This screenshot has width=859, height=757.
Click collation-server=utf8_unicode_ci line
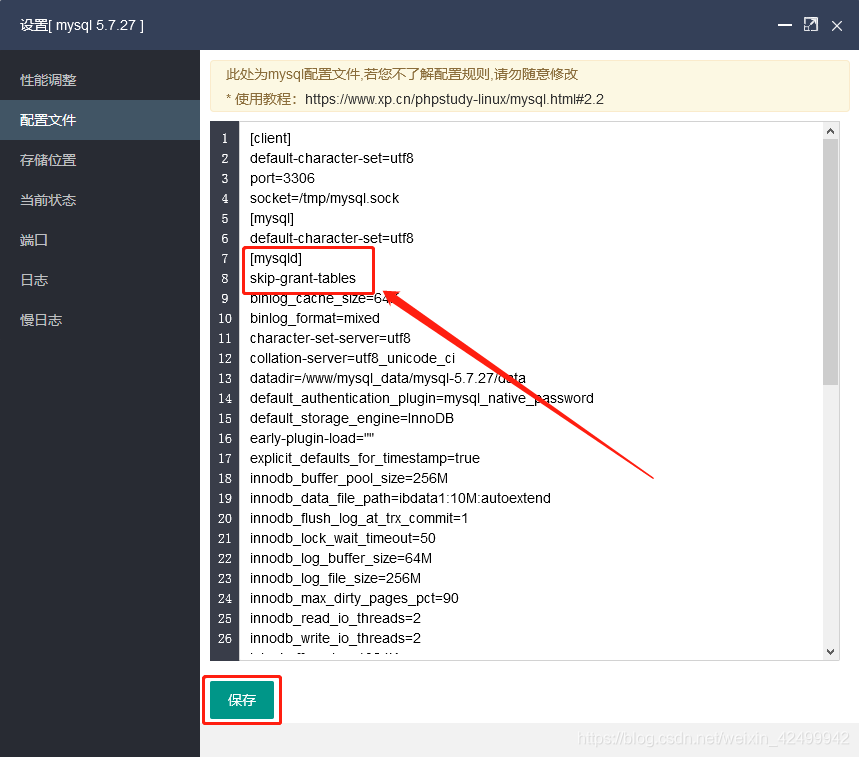tap(352, 358)
